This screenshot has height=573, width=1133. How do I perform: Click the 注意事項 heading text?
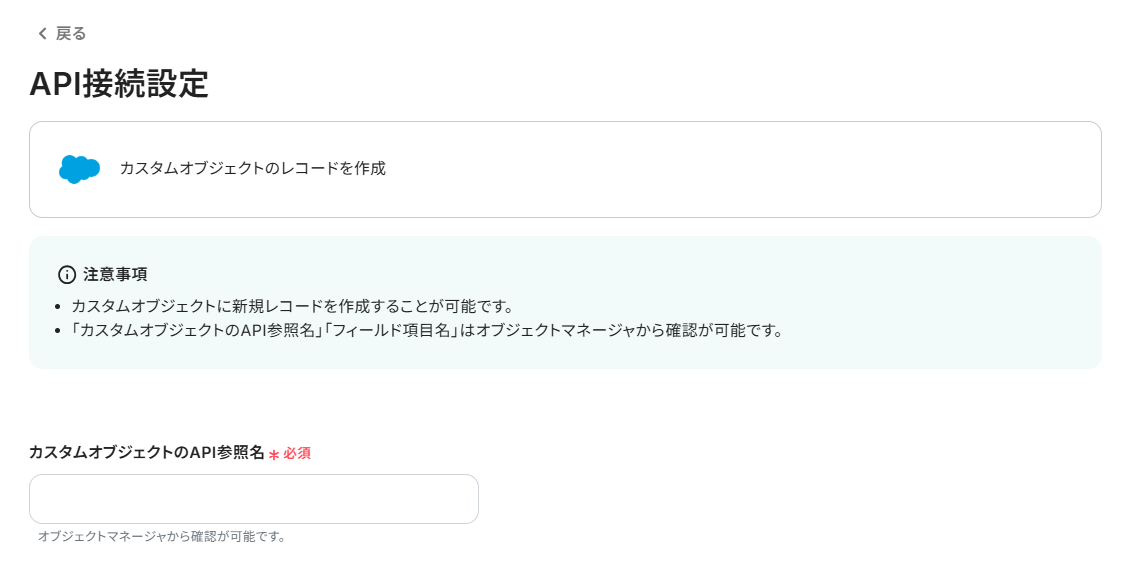coord(116,274)
